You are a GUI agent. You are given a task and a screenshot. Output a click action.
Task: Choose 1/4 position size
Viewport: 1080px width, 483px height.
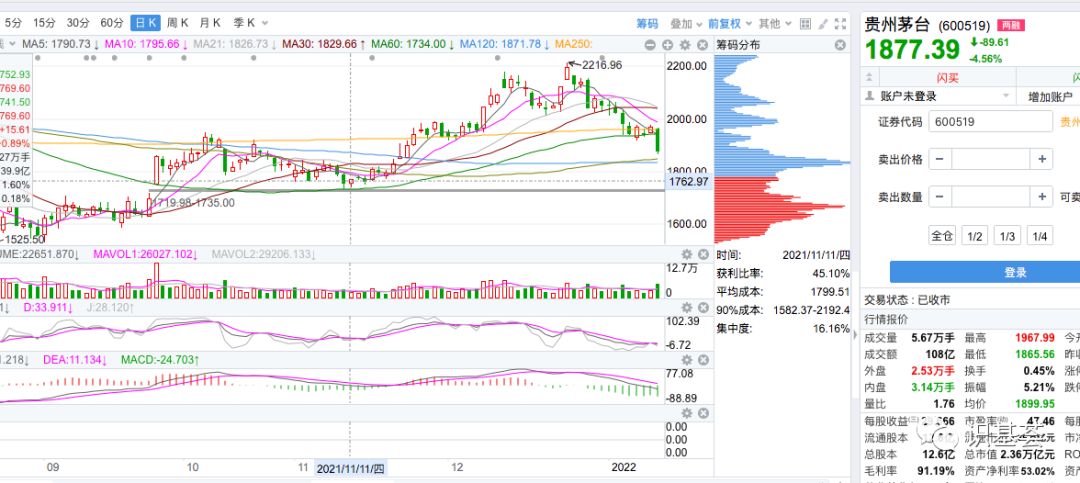point(1040,236)
